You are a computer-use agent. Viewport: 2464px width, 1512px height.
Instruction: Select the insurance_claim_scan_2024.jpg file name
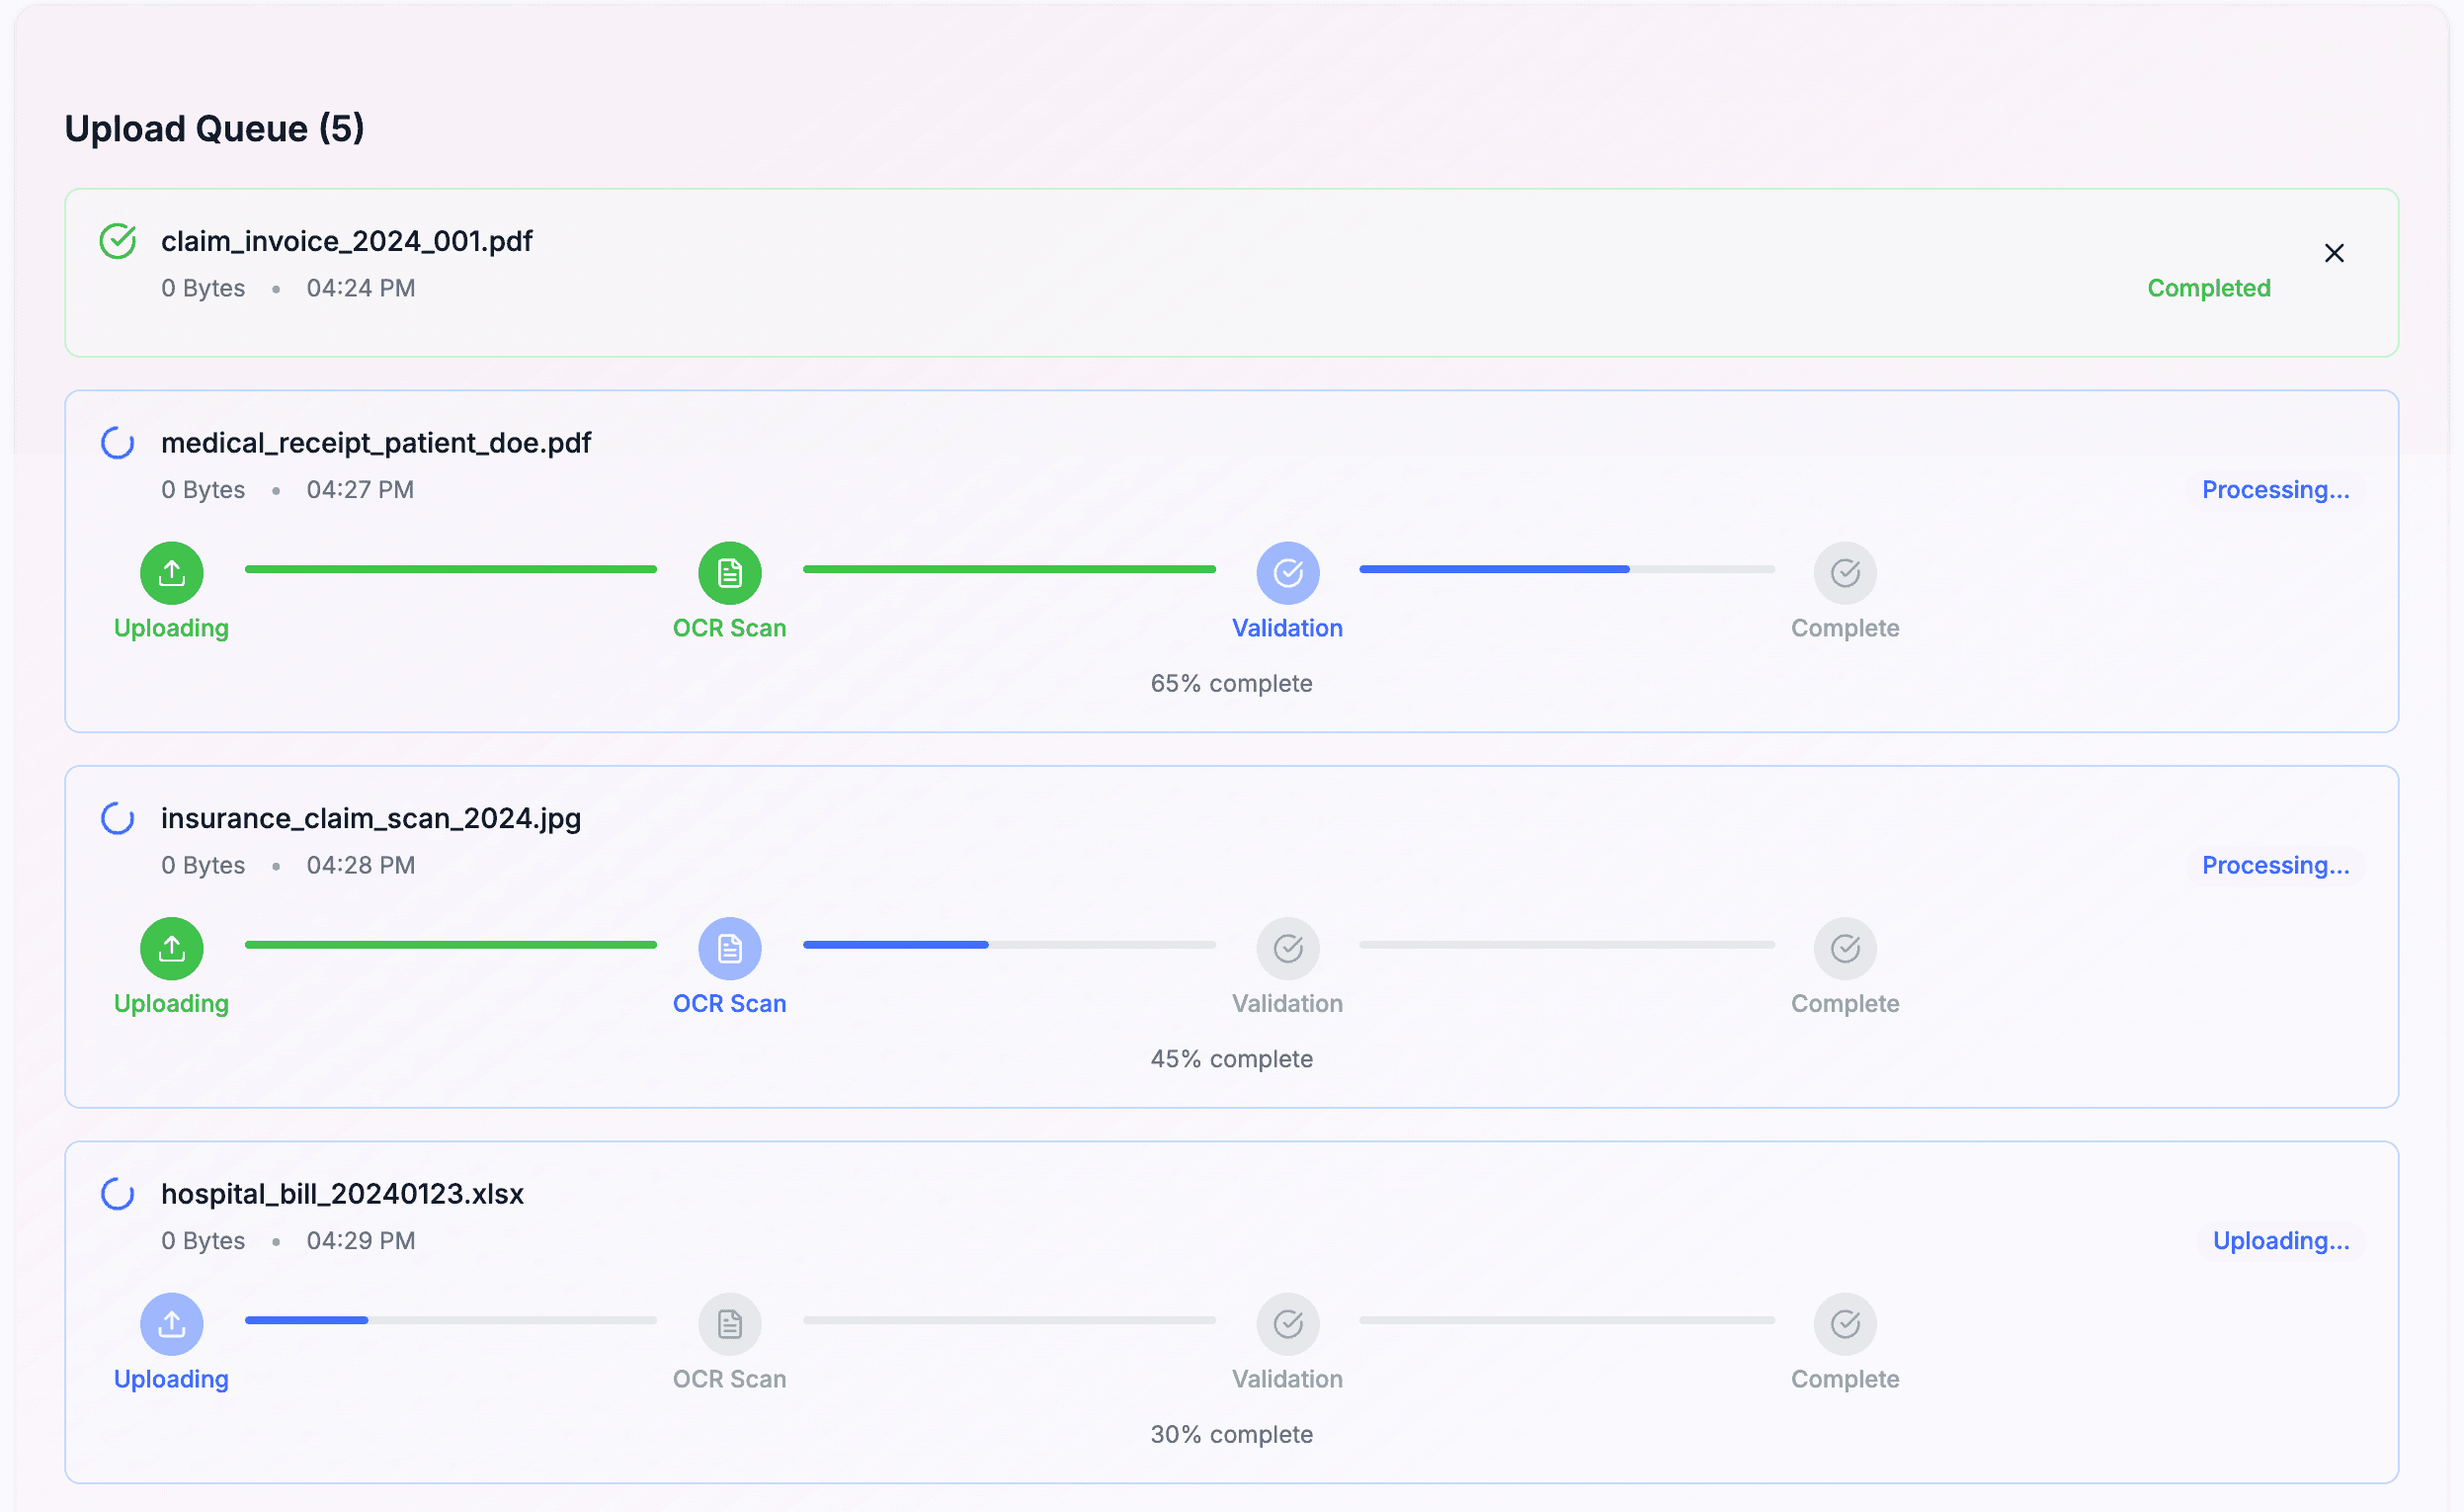pos(371,818)
